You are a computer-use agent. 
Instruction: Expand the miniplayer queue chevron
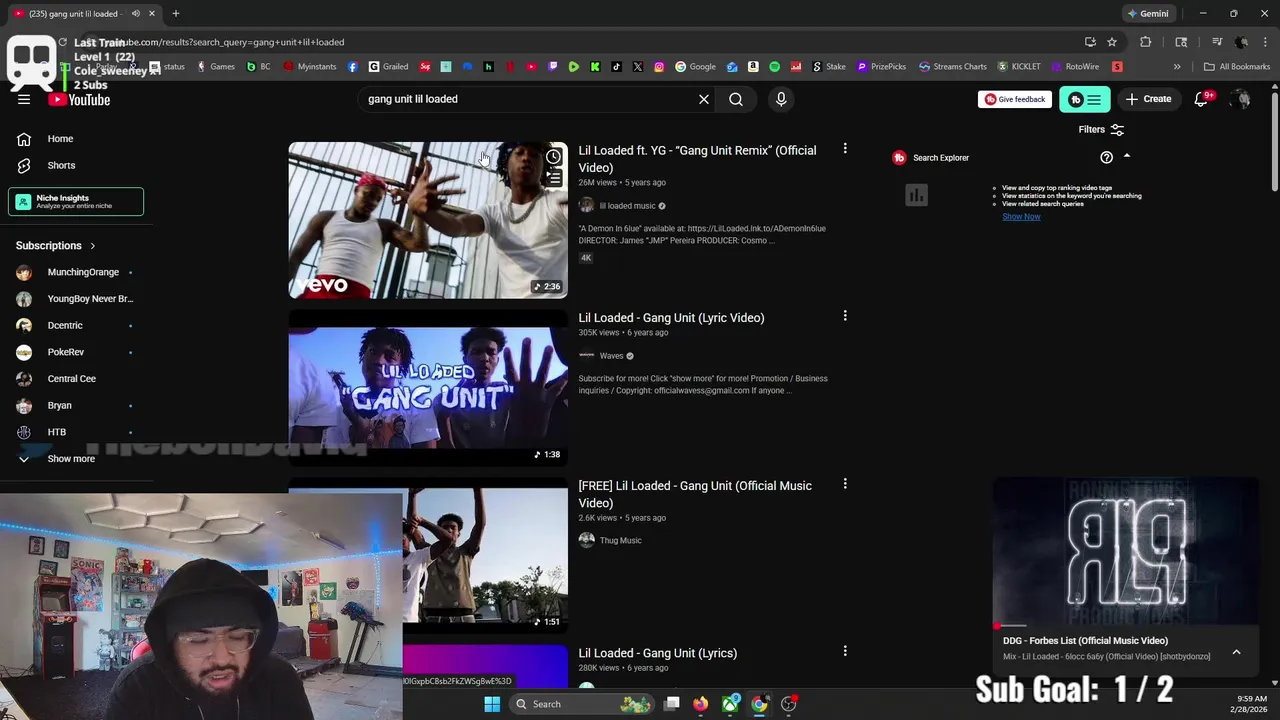pos(1236,652)
